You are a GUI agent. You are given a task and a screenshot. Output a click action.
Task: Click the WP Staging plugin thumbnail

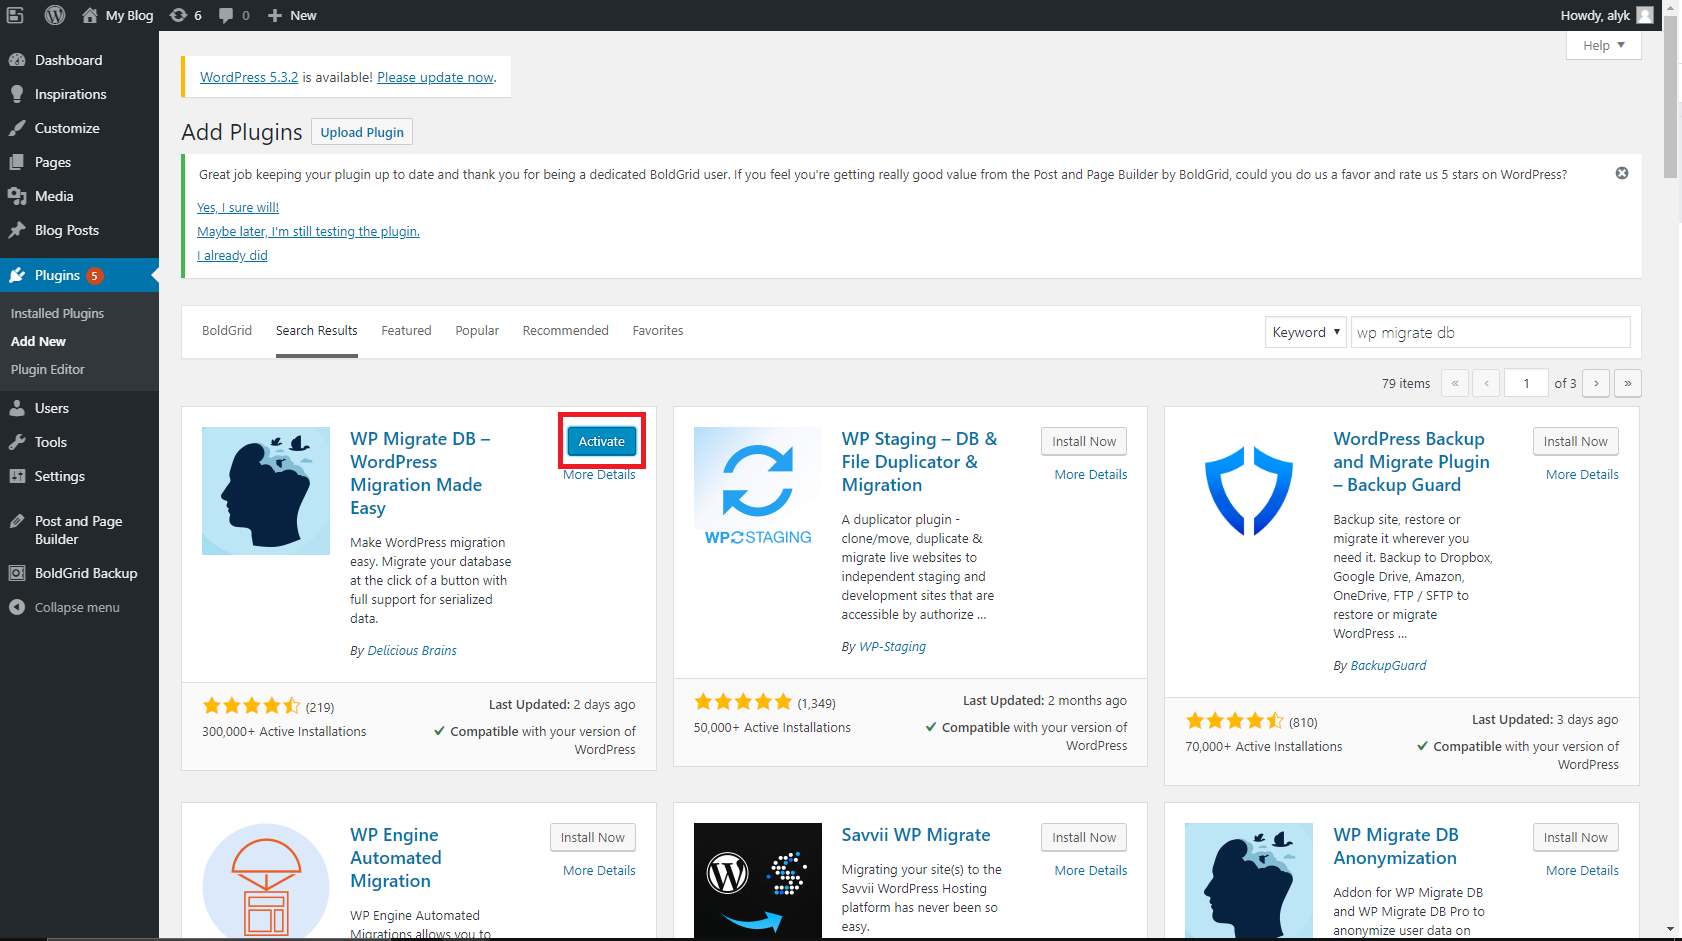(x=757, y=490)
